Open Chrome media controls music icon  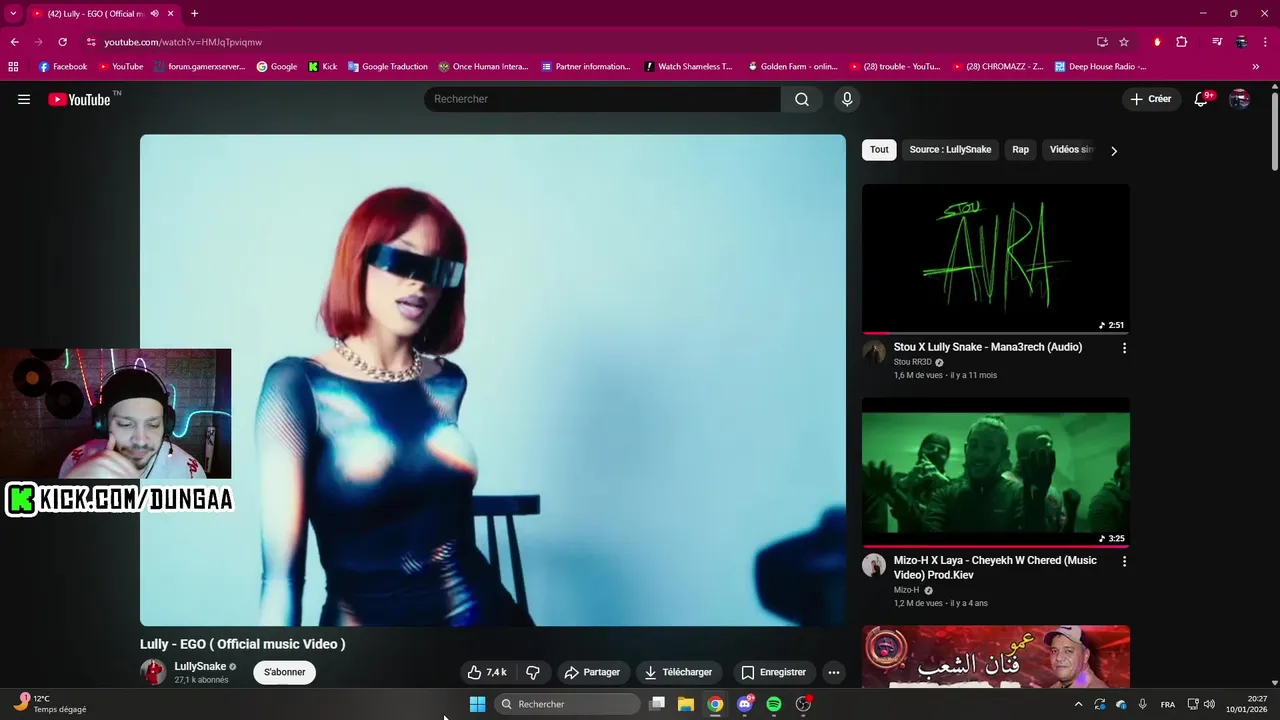coord(1217,42)
